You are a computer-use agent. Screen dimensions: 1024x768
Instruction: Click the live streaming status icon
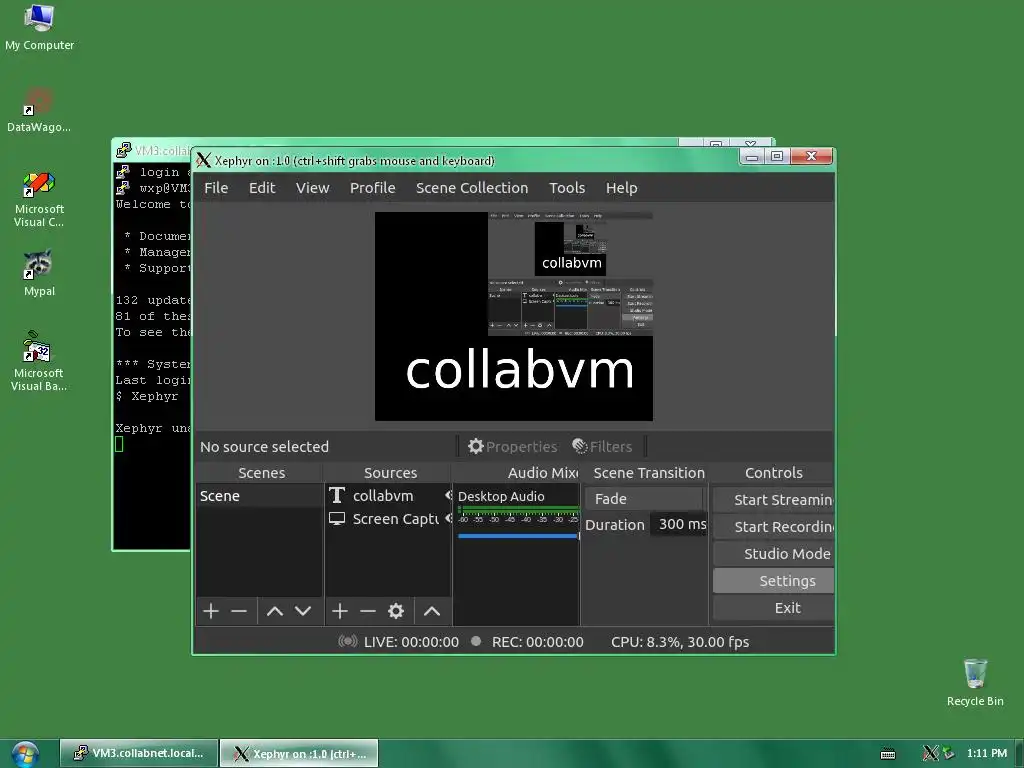tap(347, 641)
